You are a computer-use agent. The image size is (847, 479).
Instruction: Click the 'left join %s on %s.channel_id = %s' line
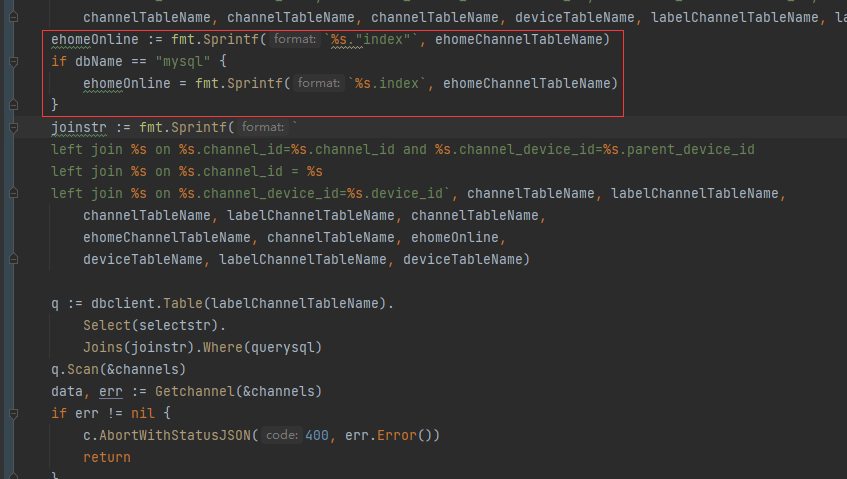click(x=187, y=172)
